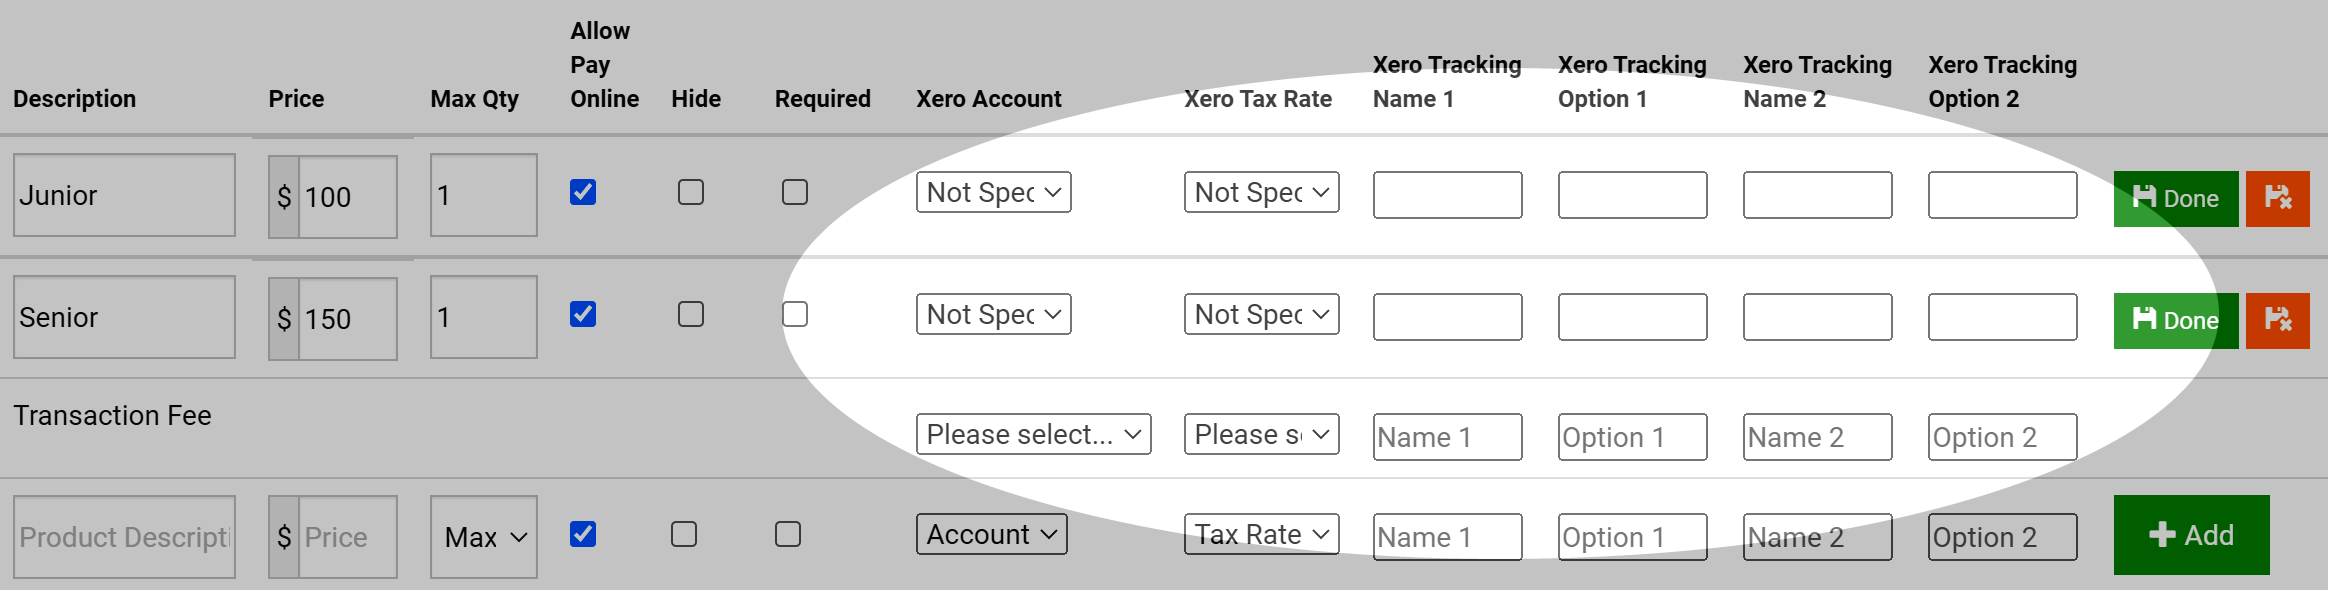Viewport: 2328px width, 590px height.
Task: Click the floppy disk icon on Junior's Done button
Action: click(x=2143, y=198)
